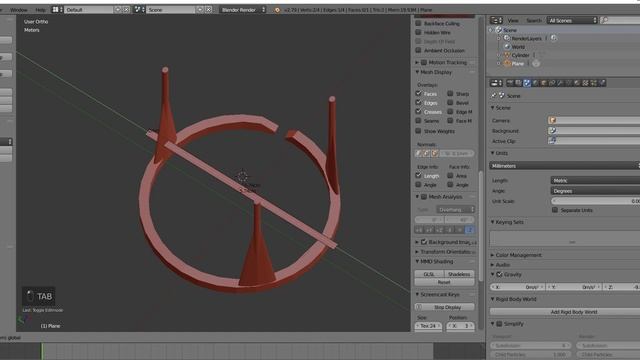Collapse the Keying Sets panel

(x=509, y=222)
